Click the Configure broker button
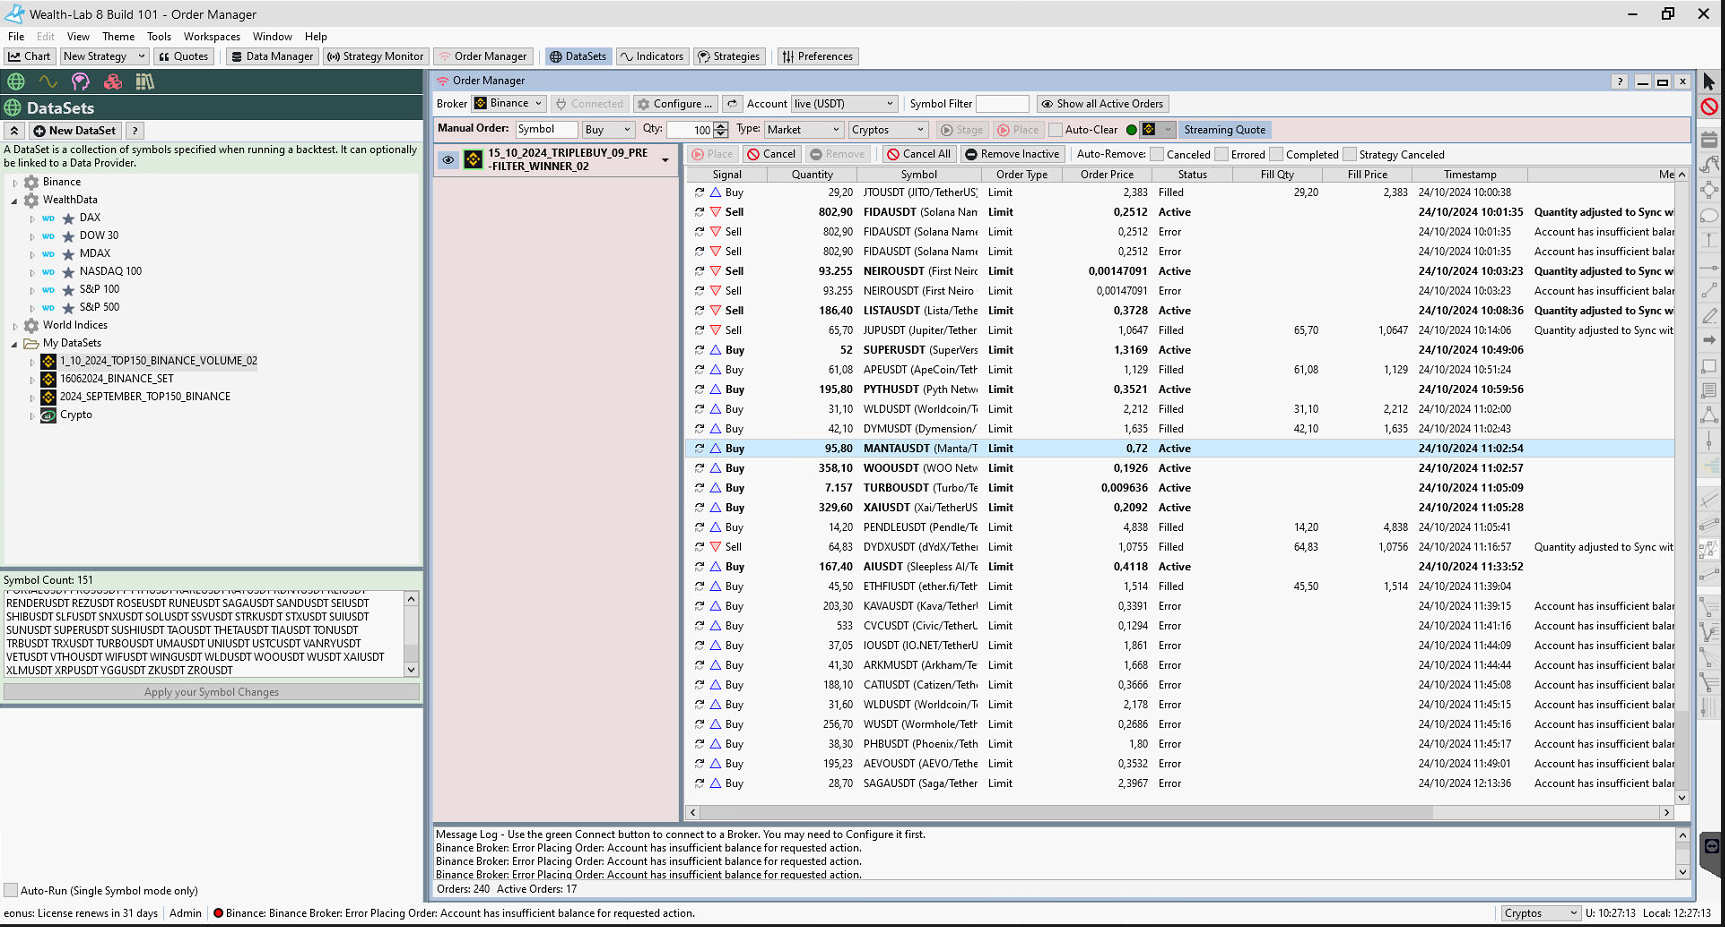The width and height of the screenshot is (1725, 927). pyautogui.click(x=675, y=104)
